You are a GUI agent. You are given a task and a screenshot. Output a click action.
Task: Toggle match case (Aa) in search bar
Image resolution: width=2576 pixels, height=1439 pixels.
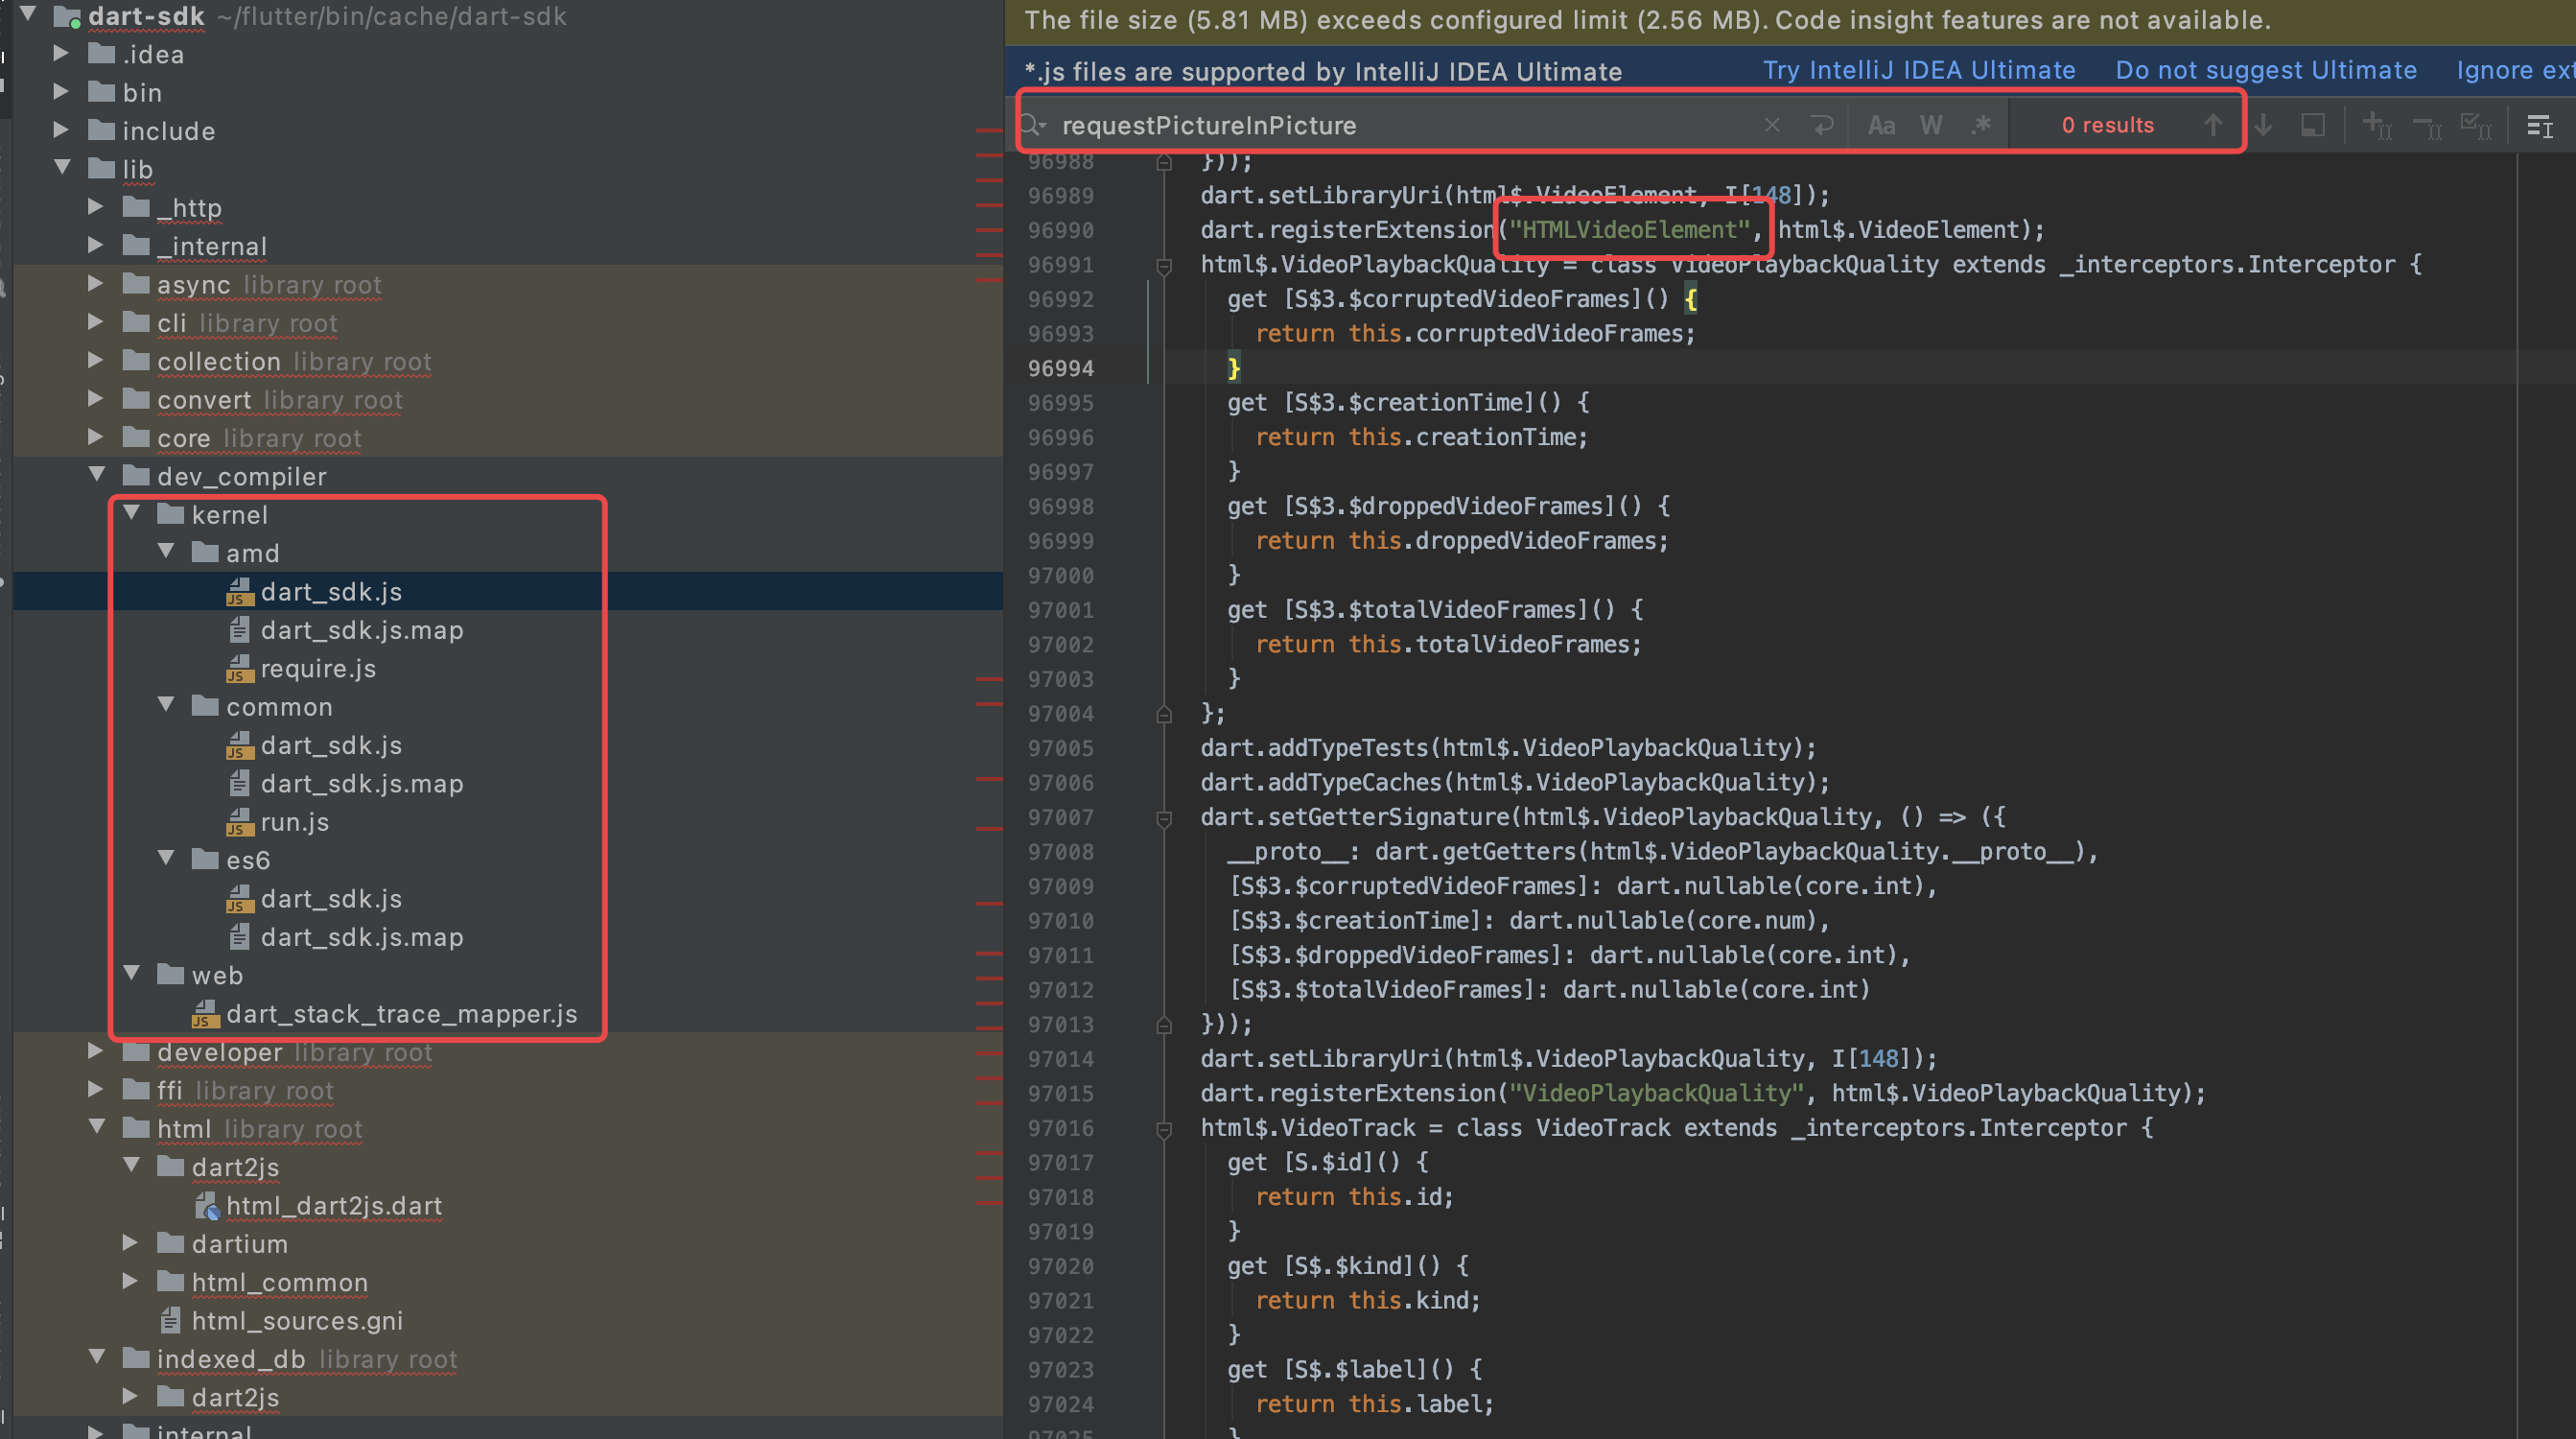1882,124
